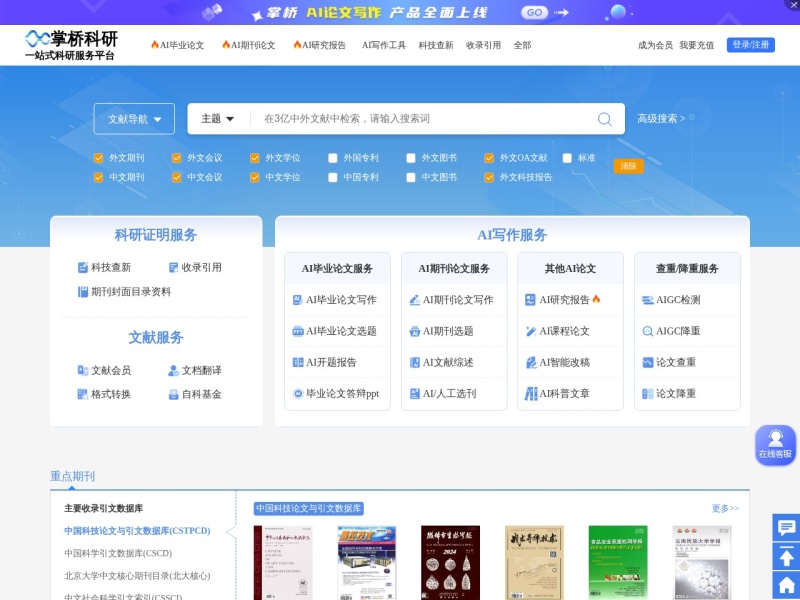
Task: Click the AI毕业论文写作 icon
Action: 297,300
